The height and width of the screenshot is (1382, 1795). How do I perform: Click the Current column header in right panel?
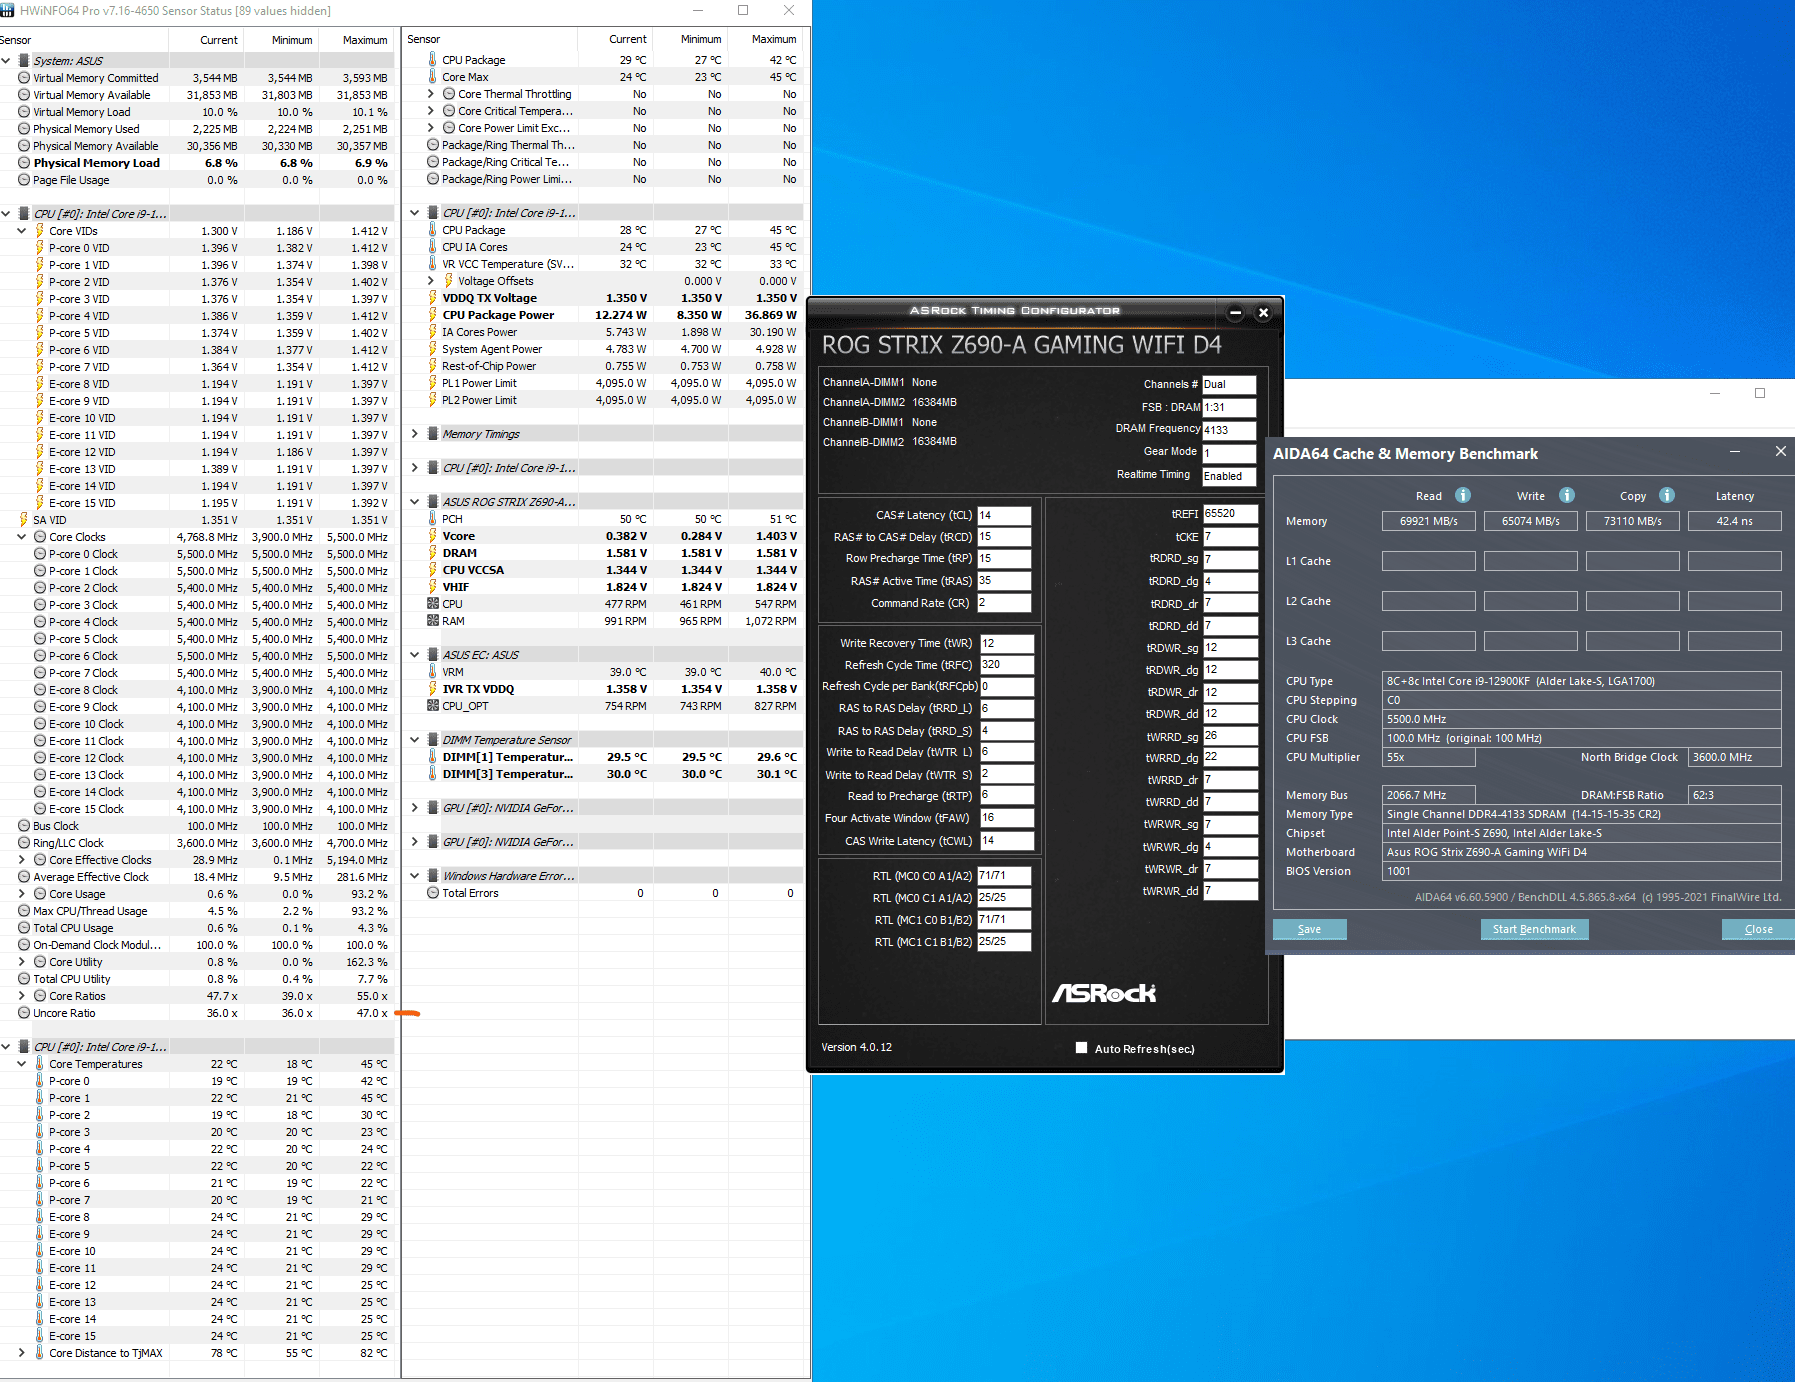tap(615, 39)
